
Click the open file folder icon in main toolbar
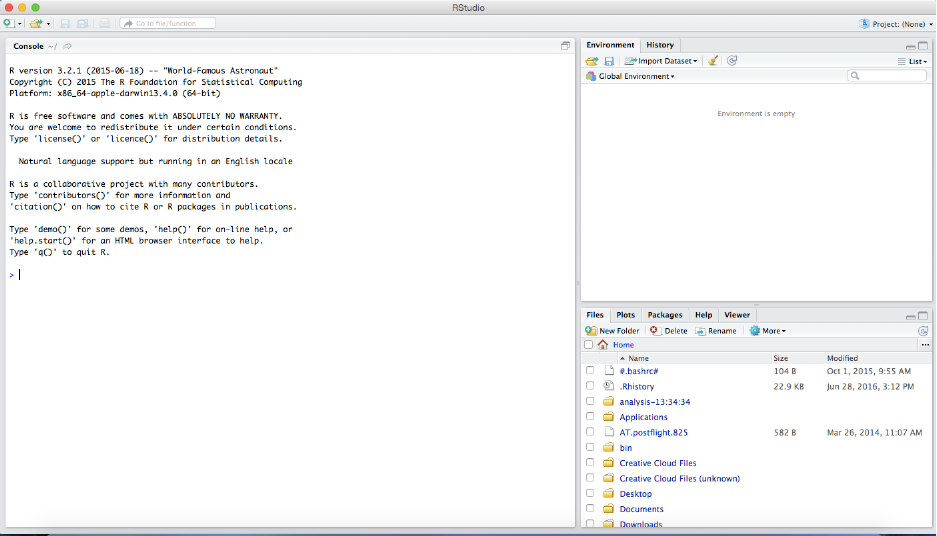pos(36,23)
